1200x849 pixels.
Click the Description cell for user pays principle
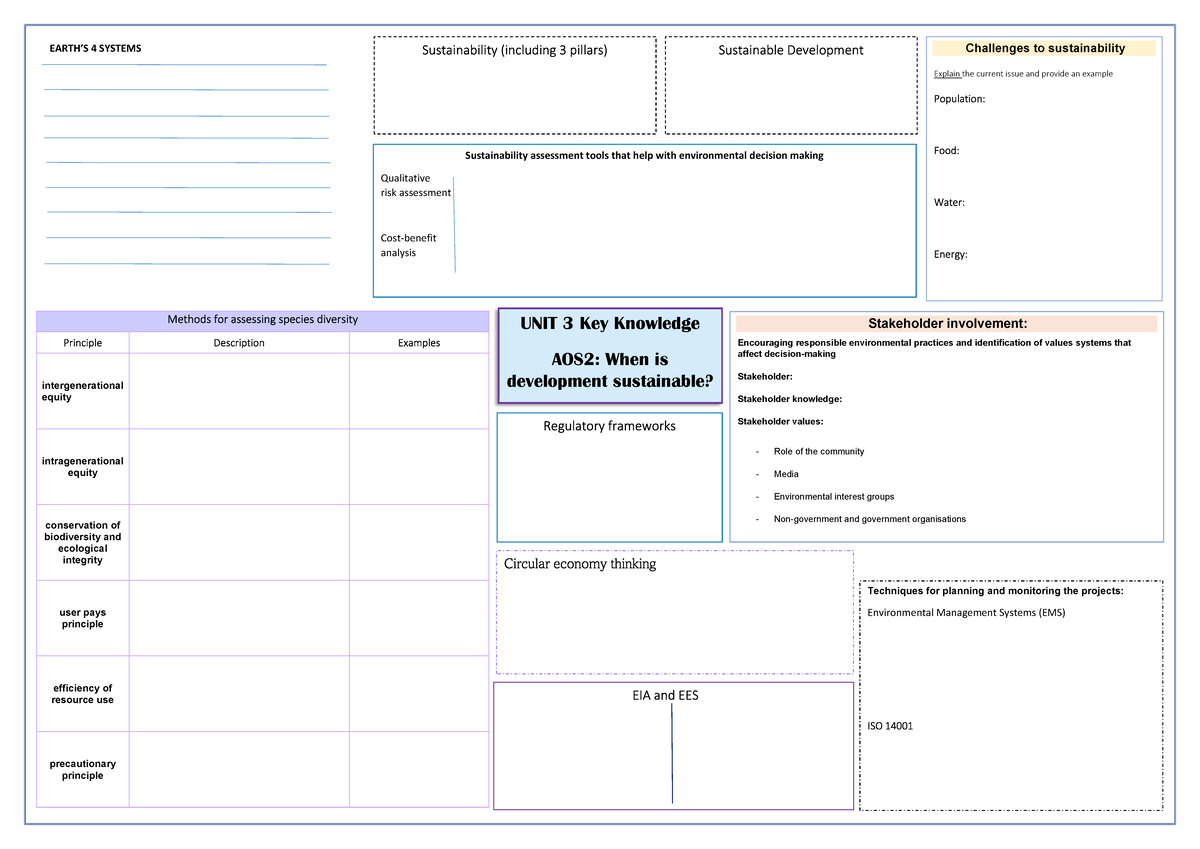(x=239, y=618)
